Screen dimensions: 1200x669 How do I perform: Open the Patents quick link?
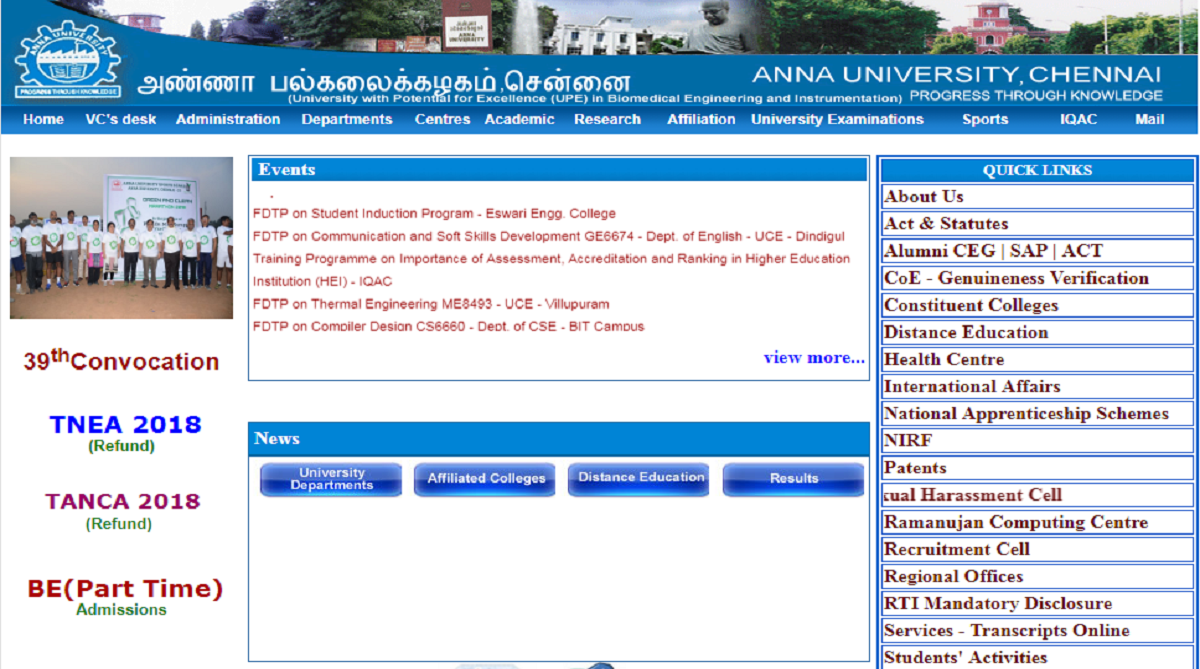tap(915, 466)
